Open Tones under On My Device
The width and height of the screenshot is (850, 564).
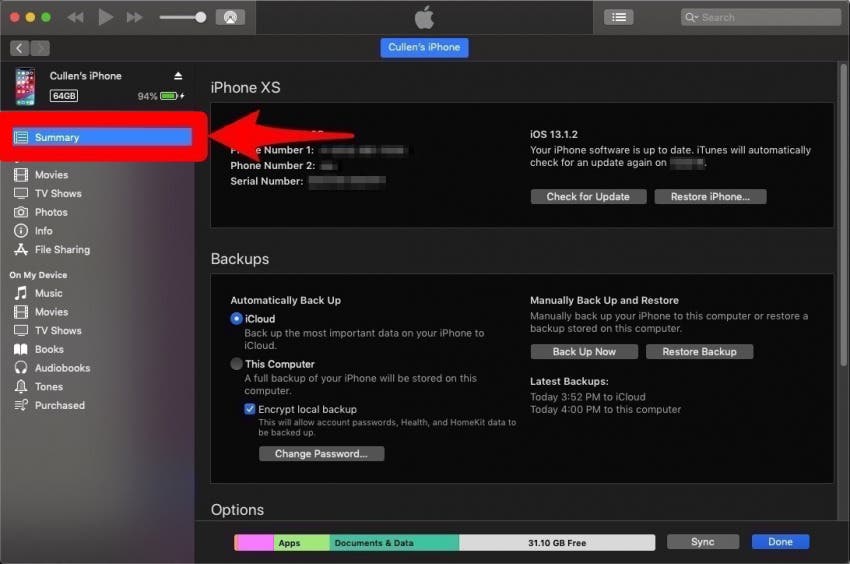point(49,387)
